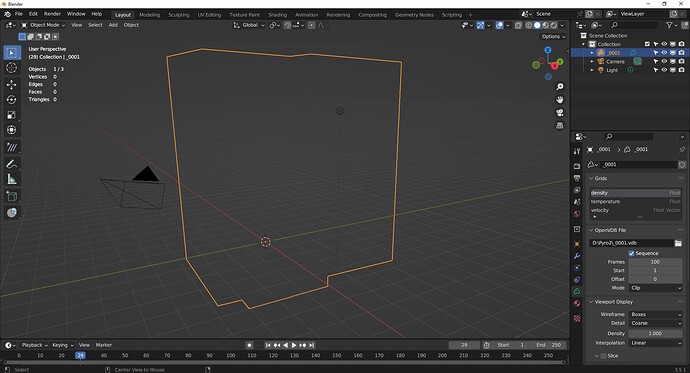Open timeline Playback popover

click(34, 345)
